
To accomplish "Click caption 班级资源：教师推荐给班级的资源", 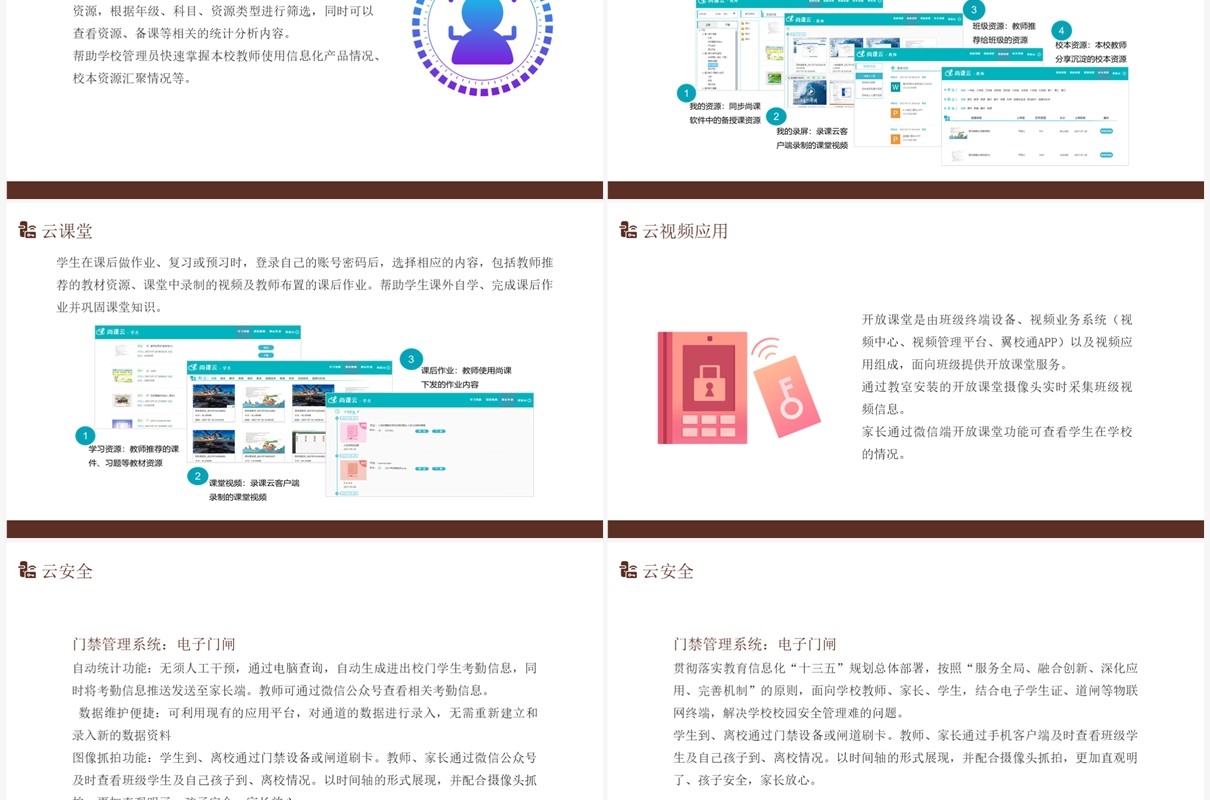I will (x=1004, y=33).
